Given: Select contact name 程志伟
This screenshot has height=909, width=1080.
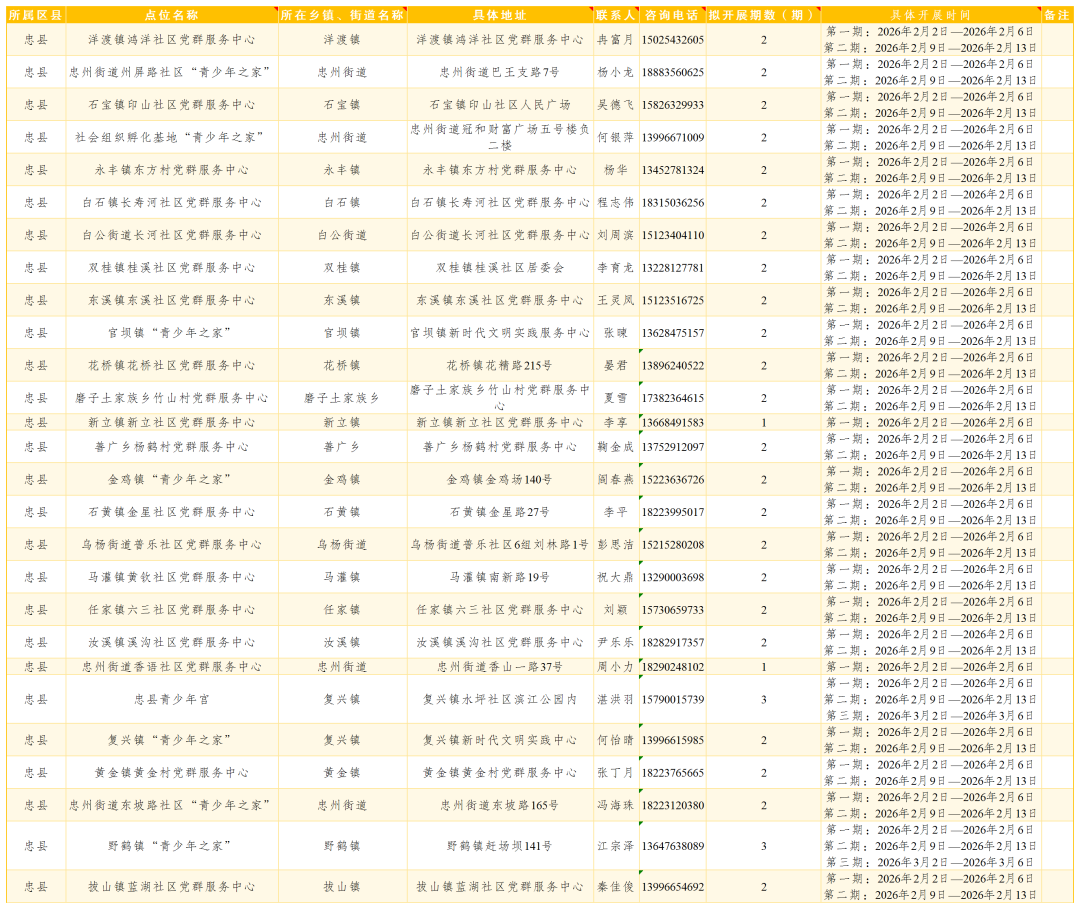Looking at the screenshot, I should (616, 202).
